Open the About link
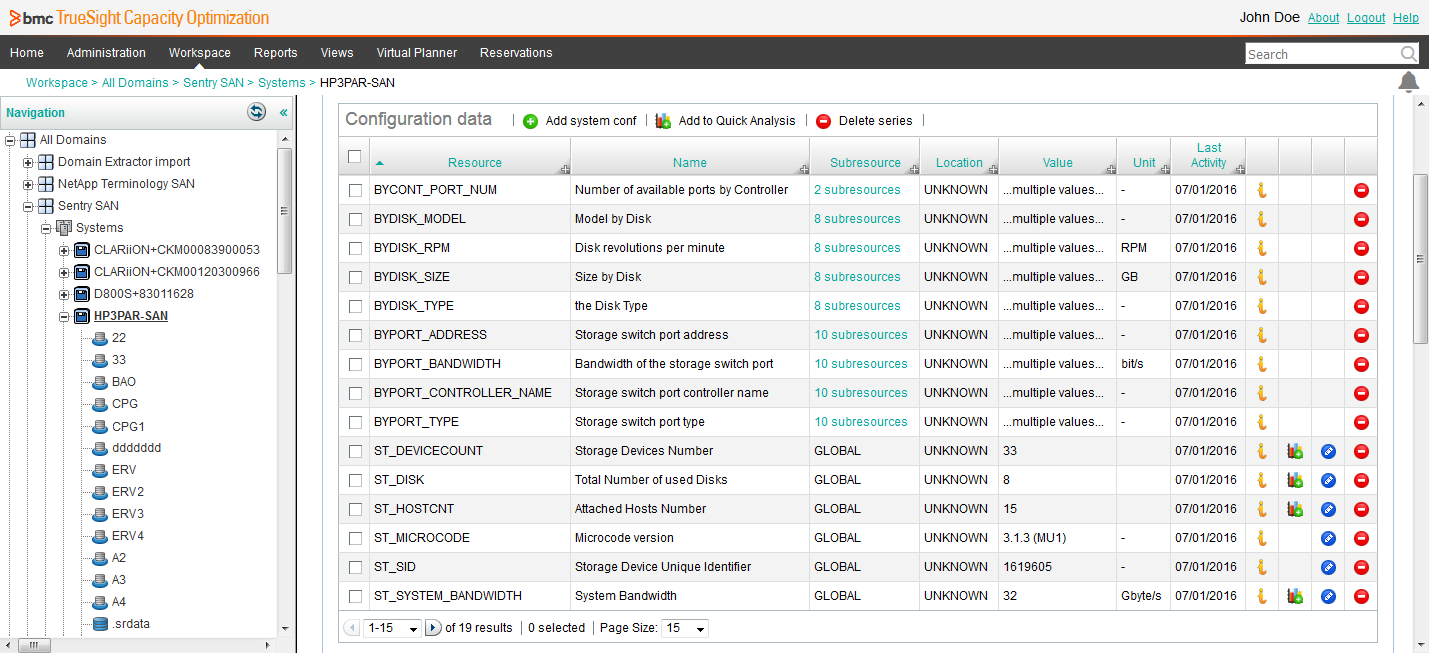1429x653 pixels. pyautogui.click(x=1323, y=18)
